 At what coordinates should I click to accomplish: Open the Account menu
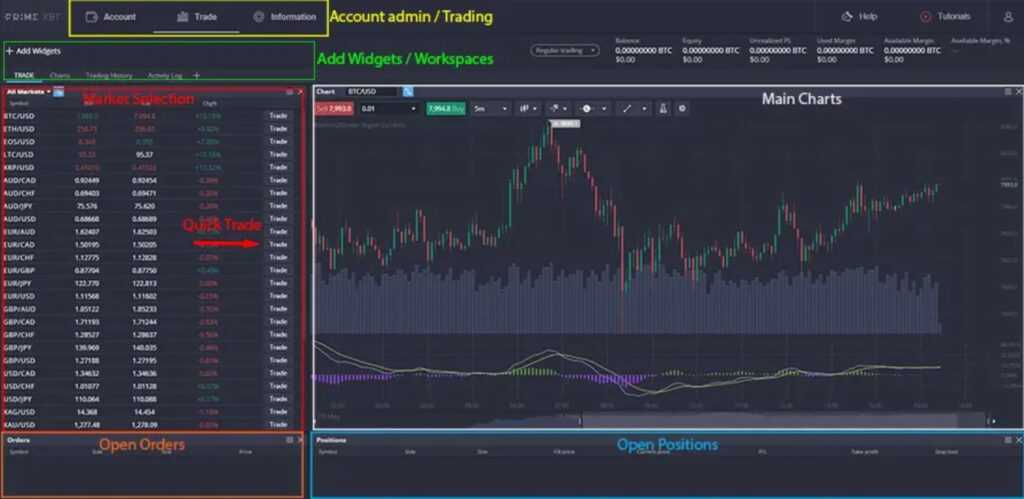[x=111, y=17]
